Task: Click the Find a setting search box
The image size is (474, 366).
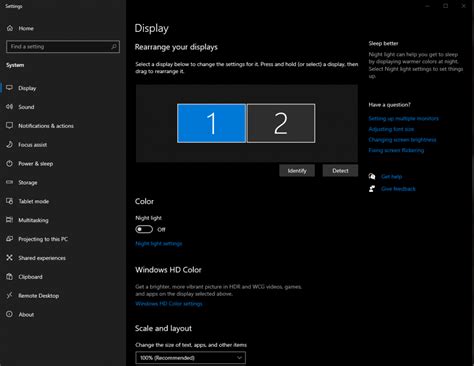Action: [63, 47]
